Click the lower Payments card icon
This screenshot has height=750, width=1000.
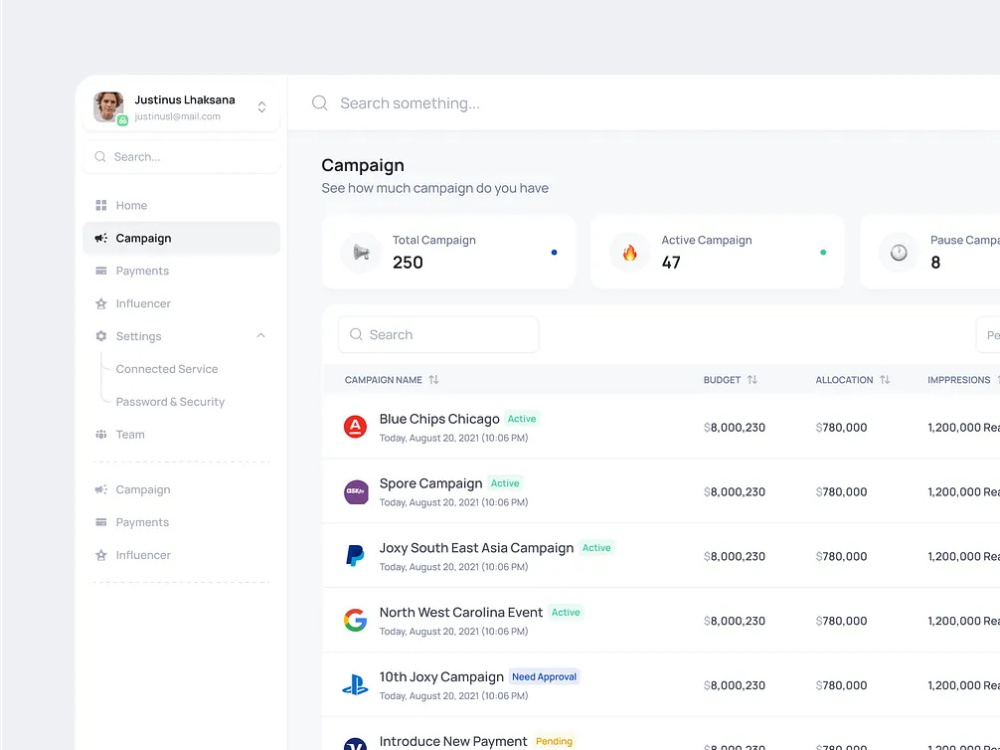pyautogui.click(x=101, y=522)
